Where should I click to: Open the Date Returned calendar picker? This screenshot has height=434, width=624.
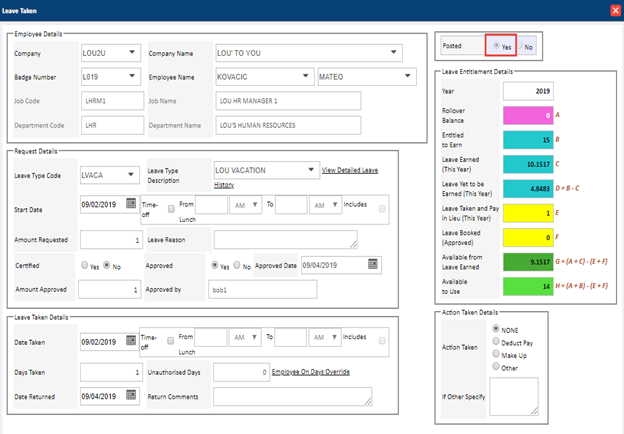131,396
